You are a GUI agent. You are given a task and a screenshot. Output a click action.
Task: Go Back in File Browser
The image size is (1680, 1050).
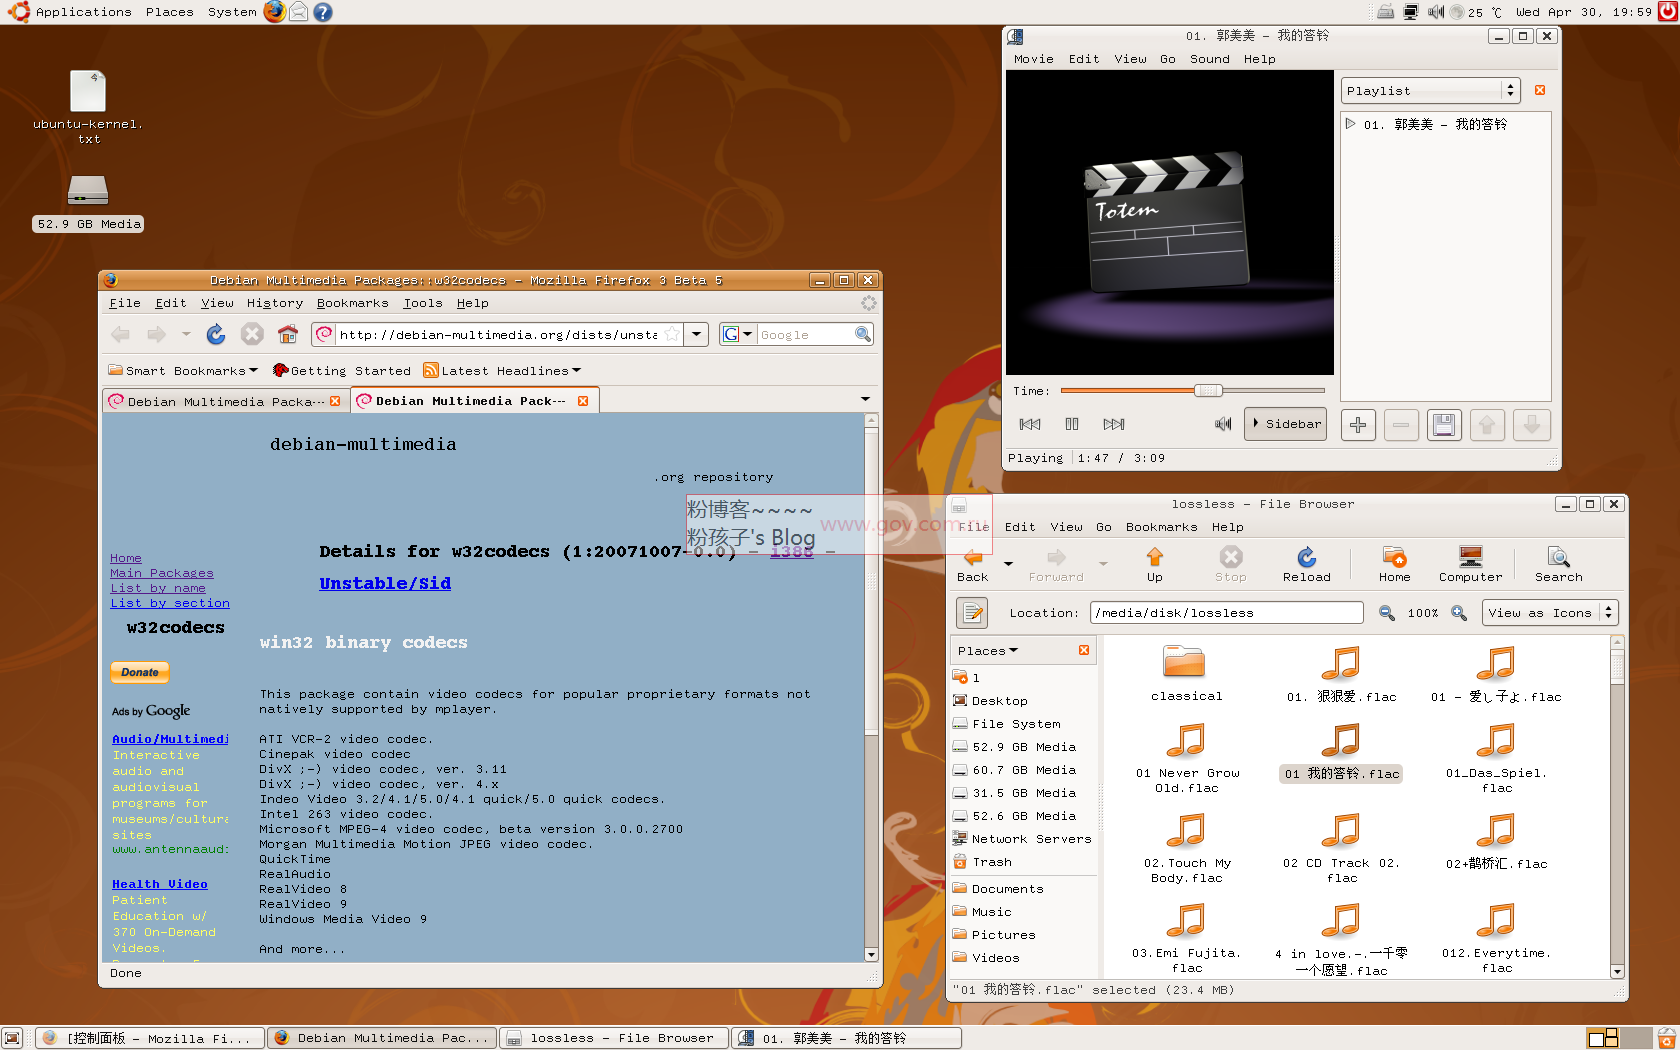[x=973, y=565]
